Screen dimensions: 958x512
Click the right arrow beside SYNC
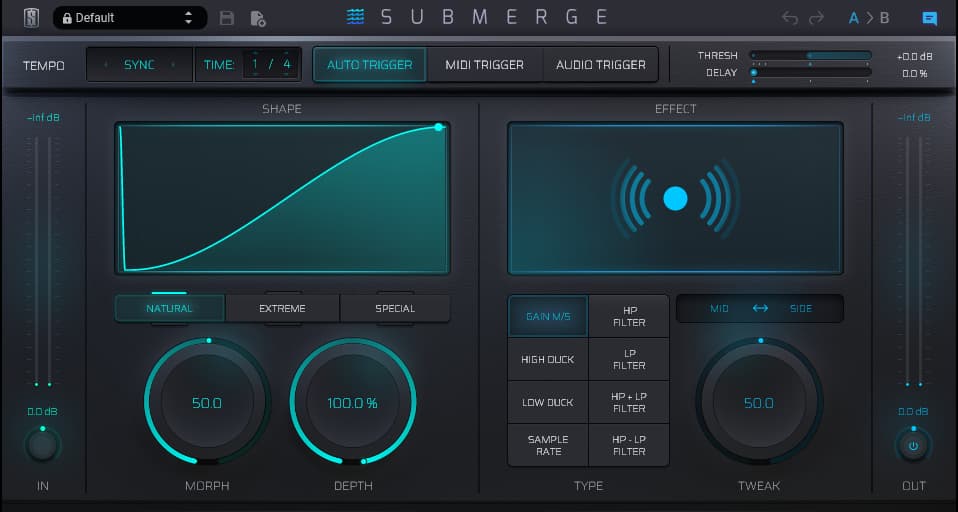(173, 65)
